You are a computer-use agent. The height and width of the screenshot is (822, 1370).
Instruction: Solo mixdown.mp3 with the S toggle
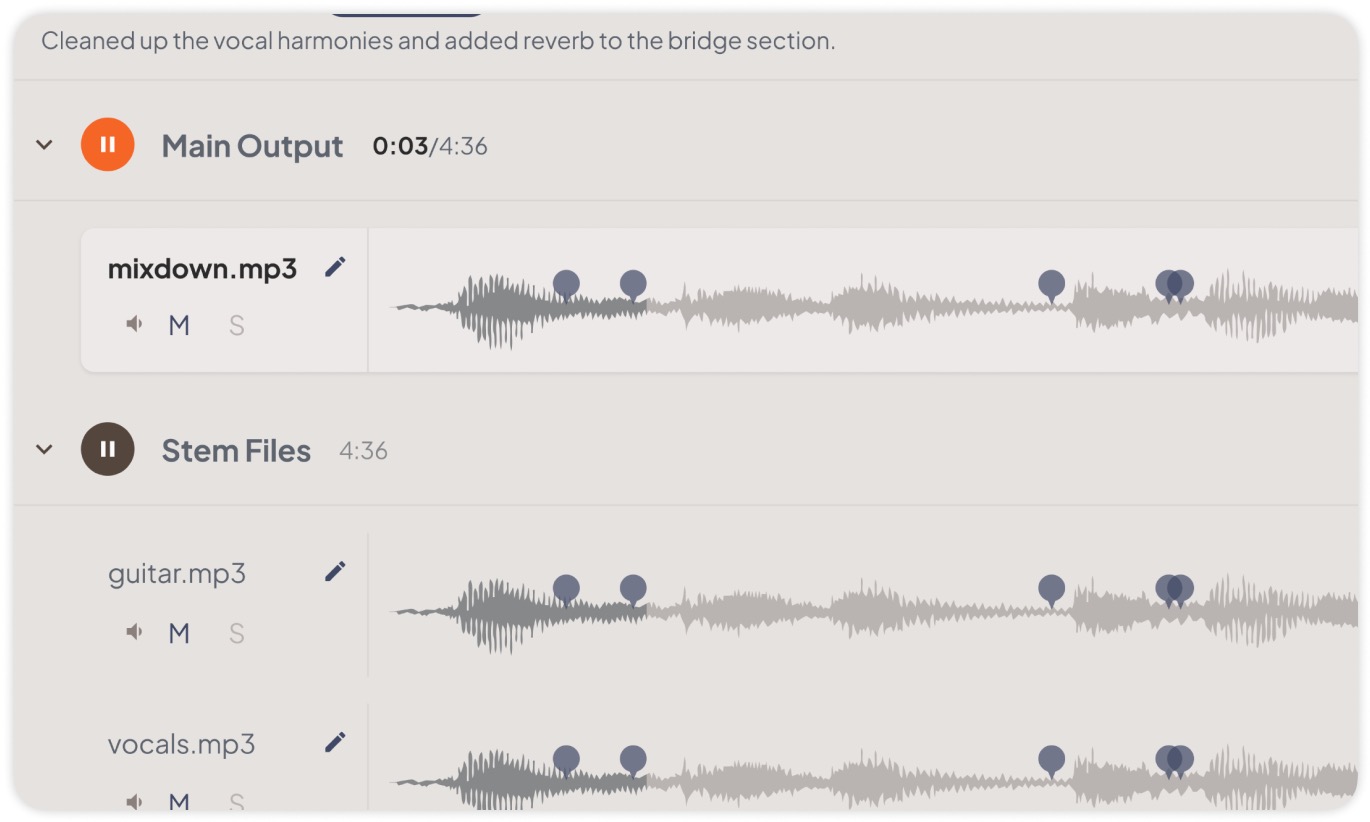pyautogui.click(x=237, y=325)
